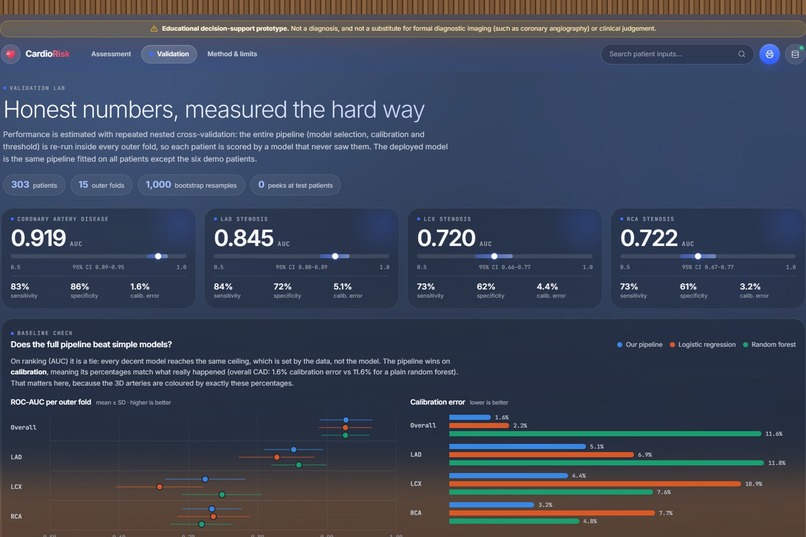Click the Honest numbers page heading

(214, 109)
